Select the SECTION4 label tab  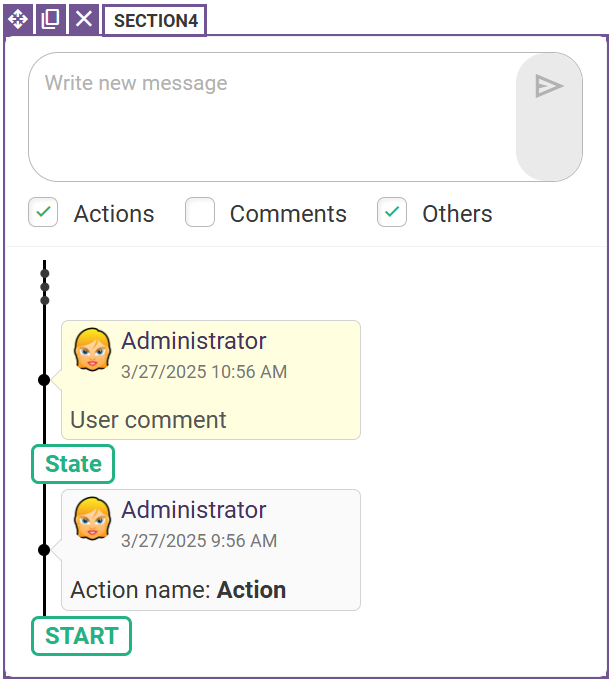[155, 20]
